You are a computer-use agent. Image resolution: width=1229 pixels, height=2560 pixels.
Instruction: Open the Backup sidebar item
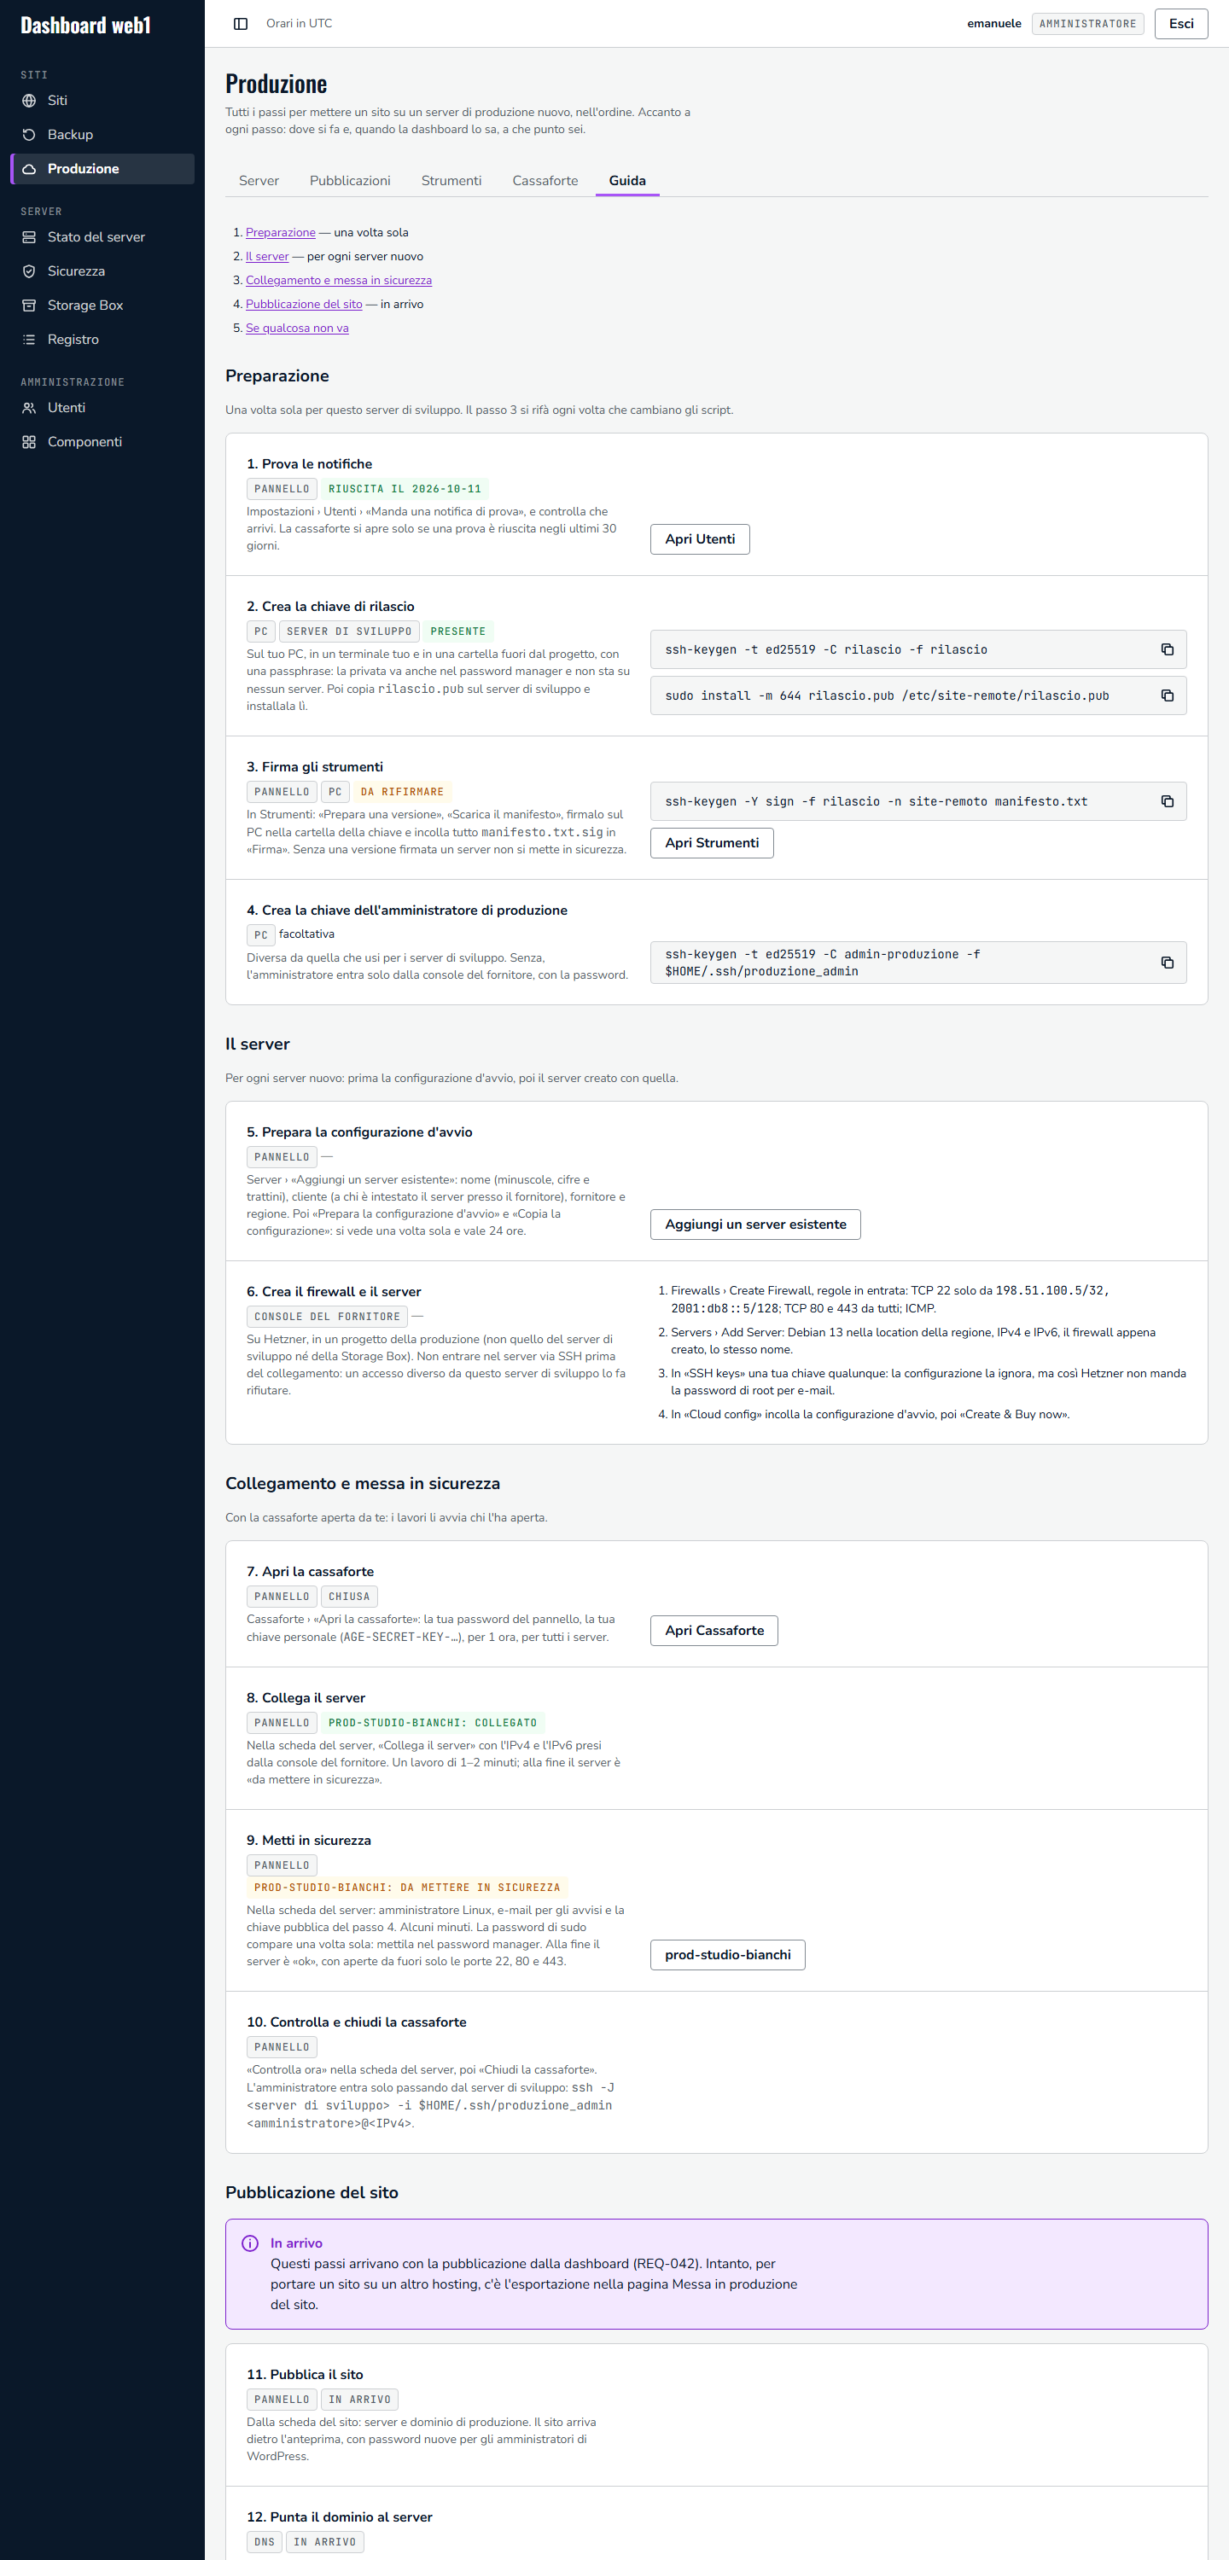[x=102, y=135]
